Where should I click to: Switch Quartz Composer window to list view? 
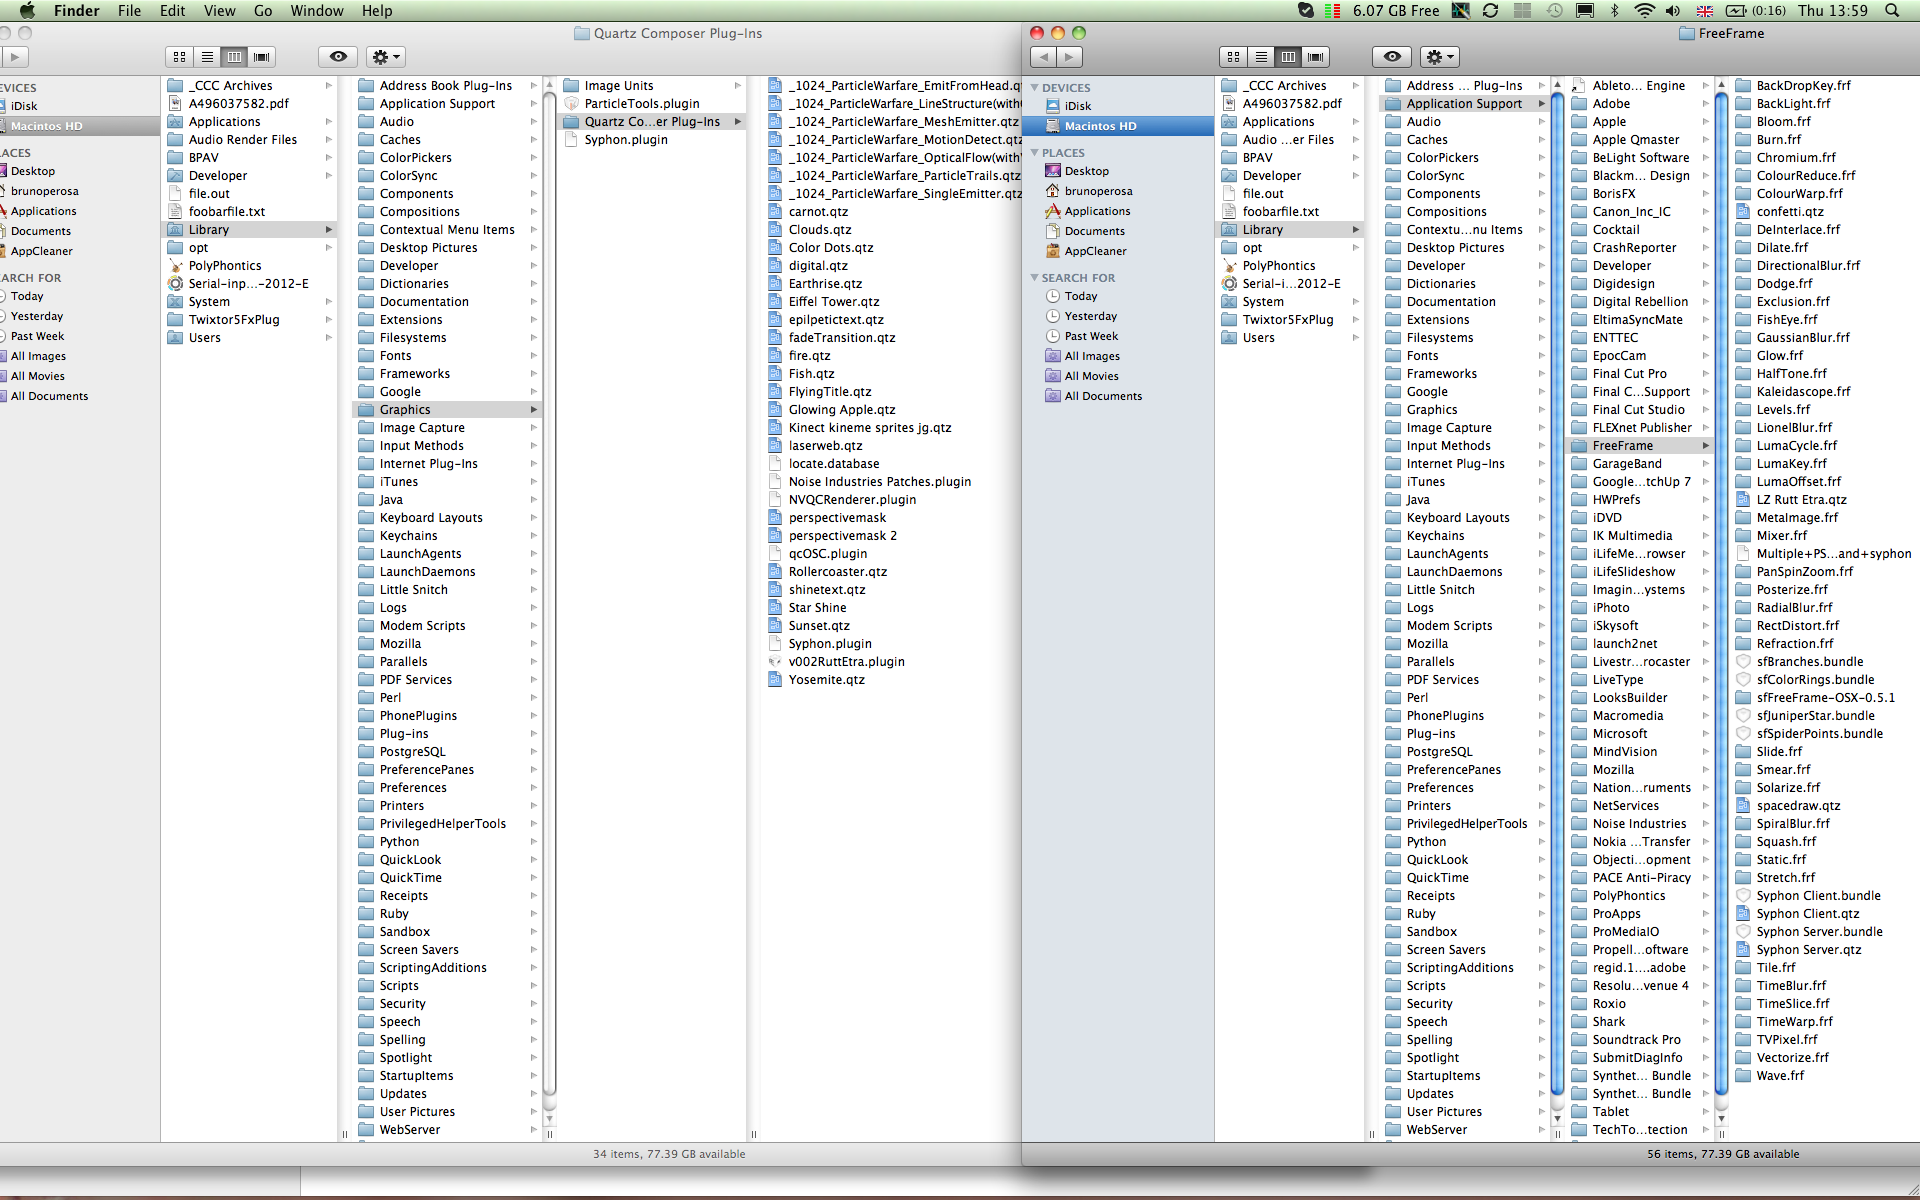[x=207, y=57]
